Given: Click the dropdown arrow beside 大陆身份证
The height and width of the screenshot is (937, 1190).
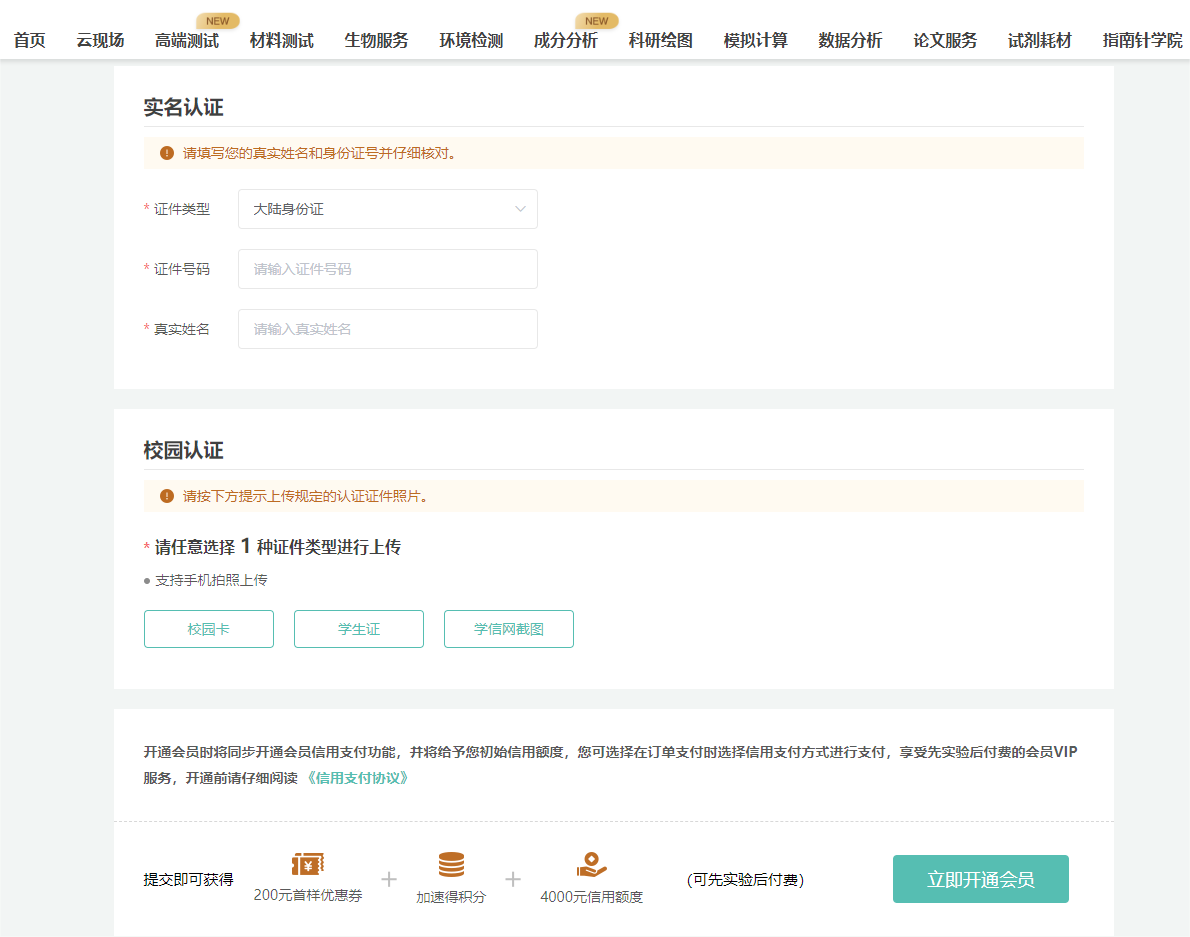Looking at the screenshot, I should pyautogui.click(x=520, y=208).
